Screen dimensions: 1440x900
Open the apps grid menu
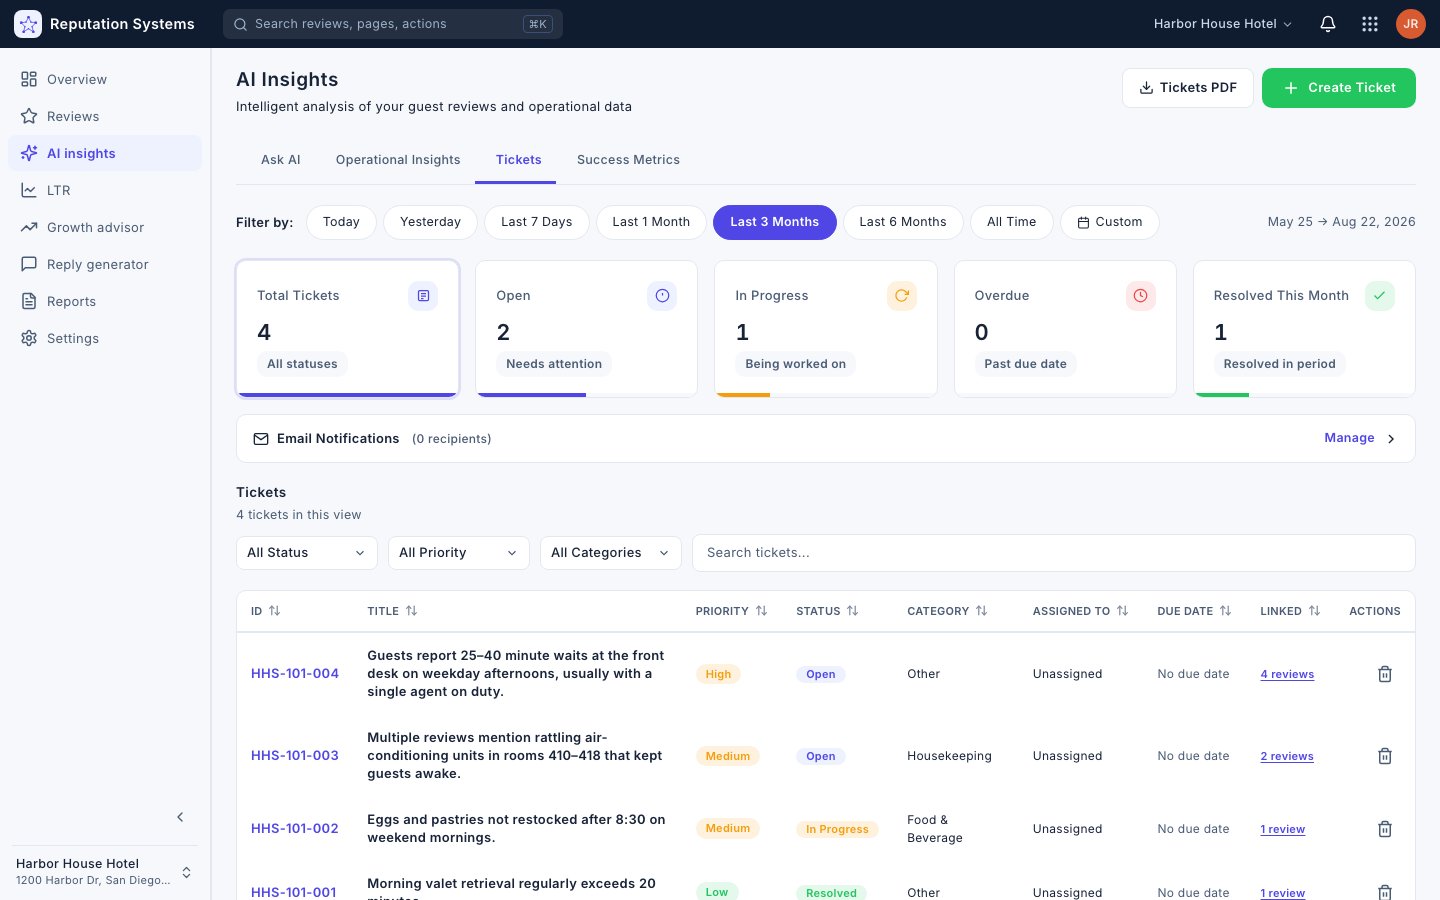(1370, 24)
